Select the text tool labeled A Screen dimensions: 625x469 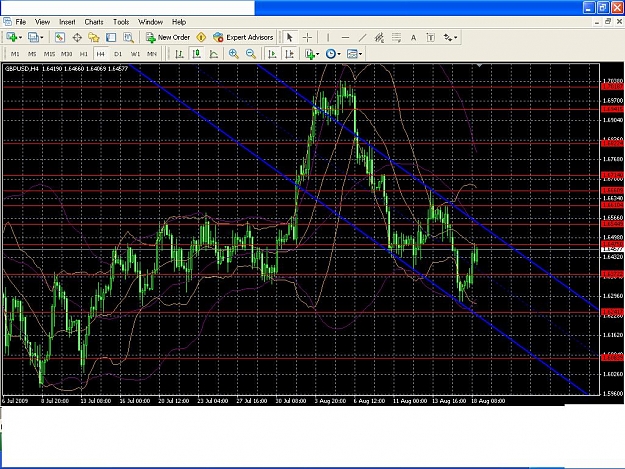413,37
